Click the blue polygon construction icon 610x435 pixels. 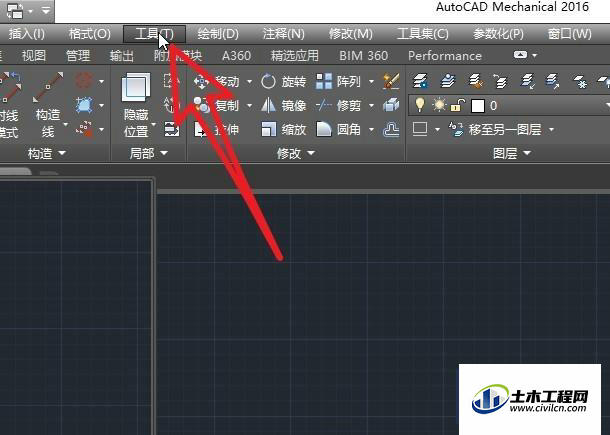coord(84,105)
